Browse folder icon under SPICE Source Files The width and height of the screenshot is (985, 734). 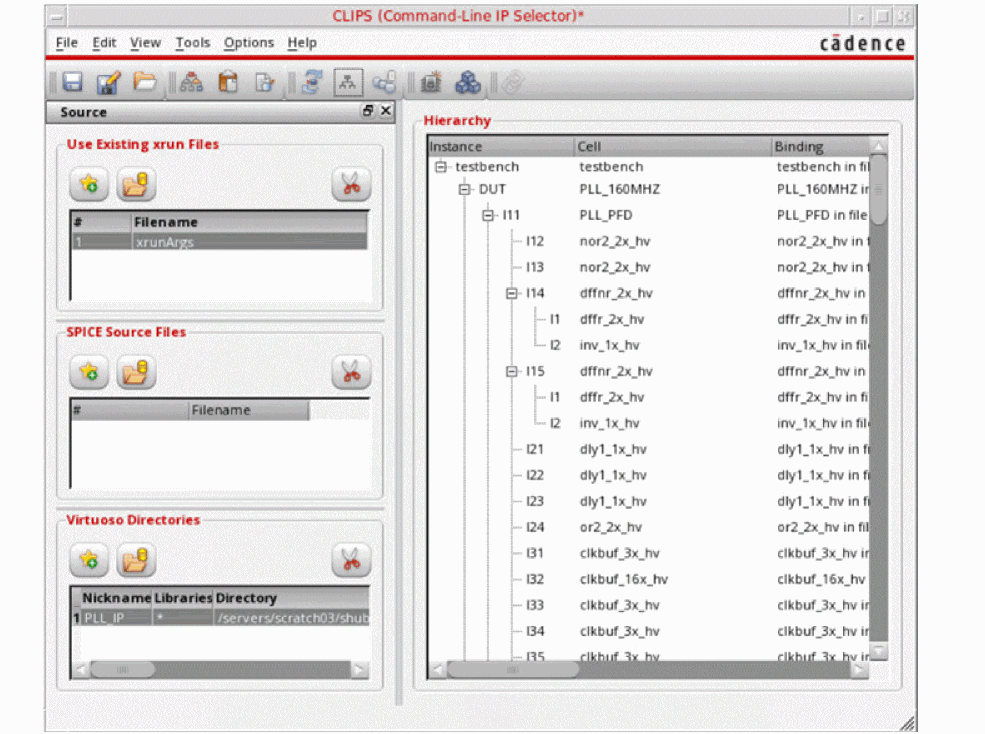[136, 373]
